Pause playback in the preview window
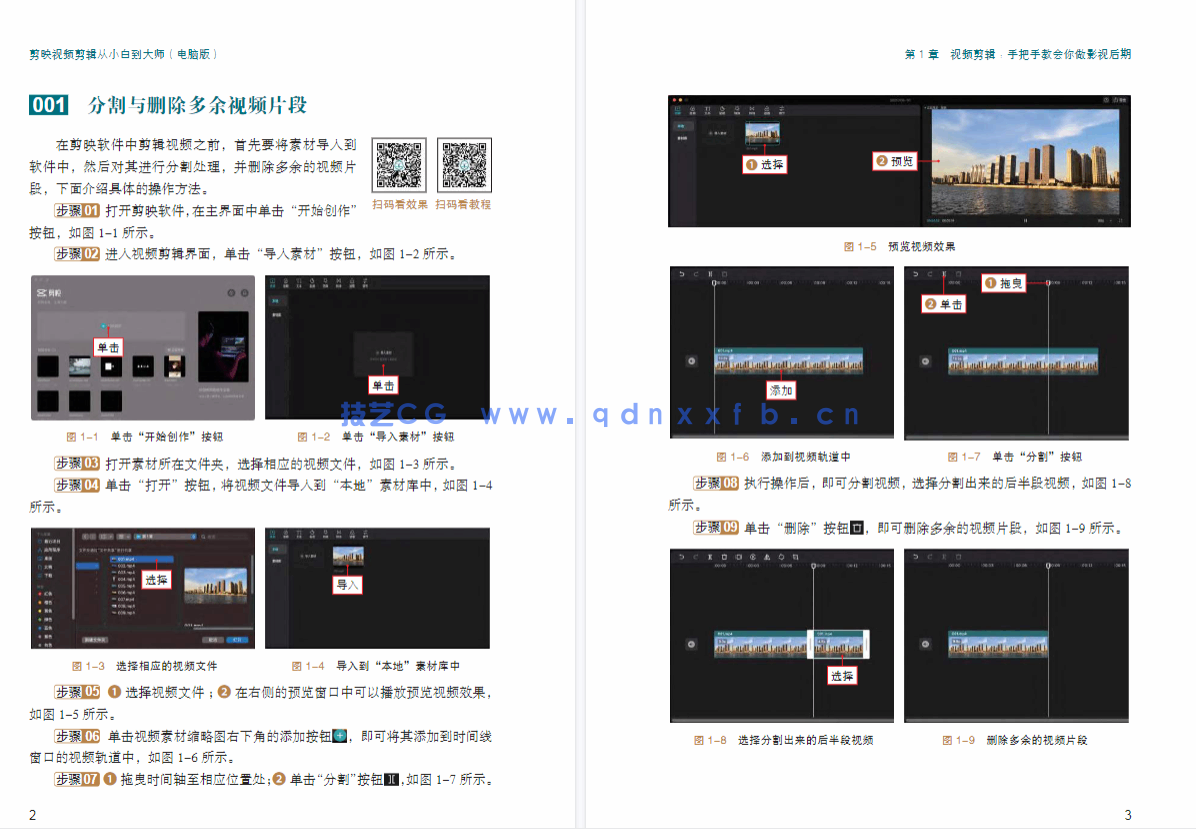1196x829 pixels. tap(1026, 220)
